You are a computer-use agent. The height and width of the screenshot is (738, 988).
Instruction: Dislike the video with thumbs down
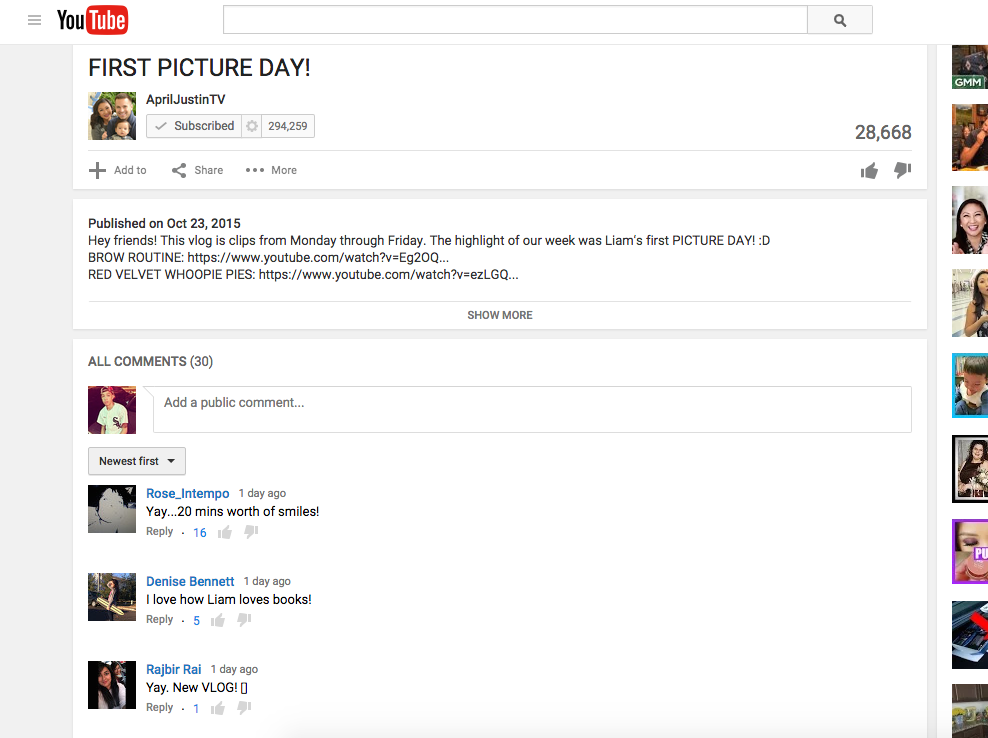902,170
